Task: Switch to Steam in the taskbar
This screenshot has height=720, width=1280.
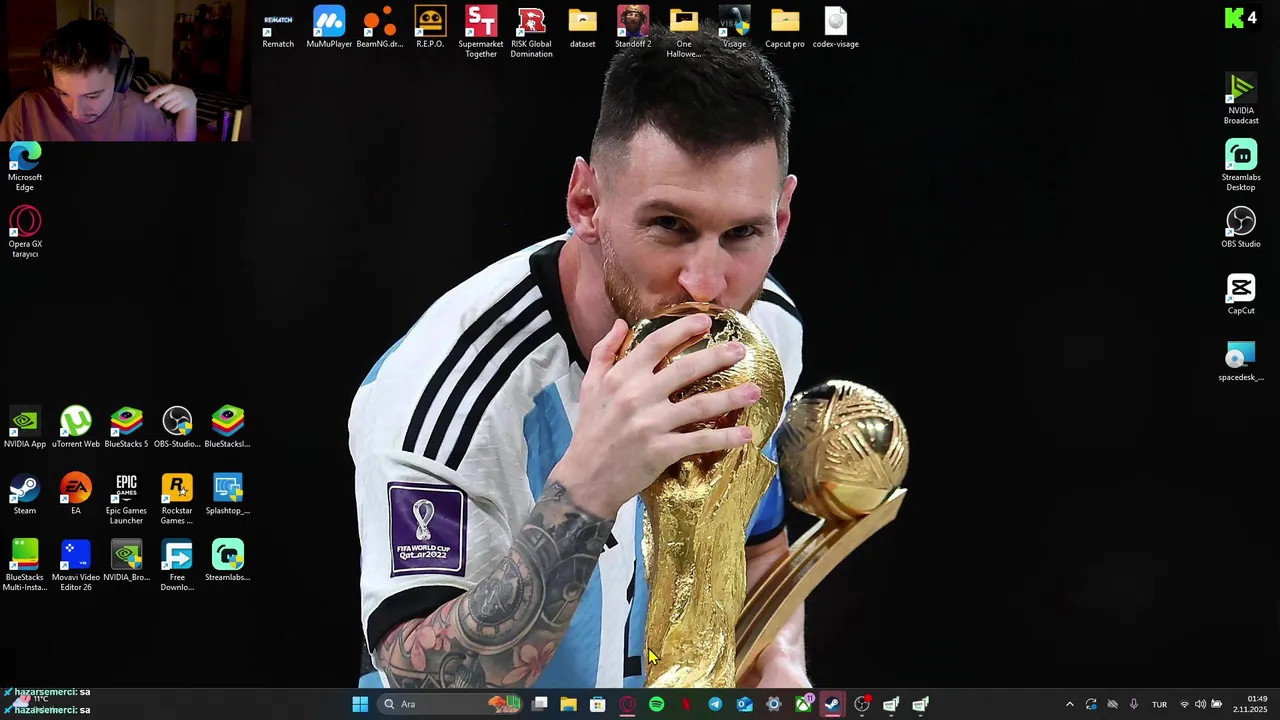Action: [x=832, y=704]
